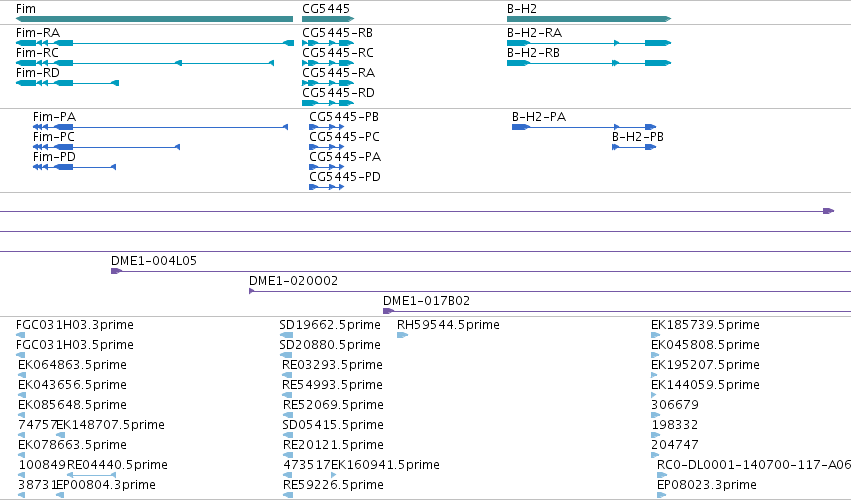The image size is (851, 500).
Task: Select the CG5445-PA protein glyph
Action: [x=327, y=167]
